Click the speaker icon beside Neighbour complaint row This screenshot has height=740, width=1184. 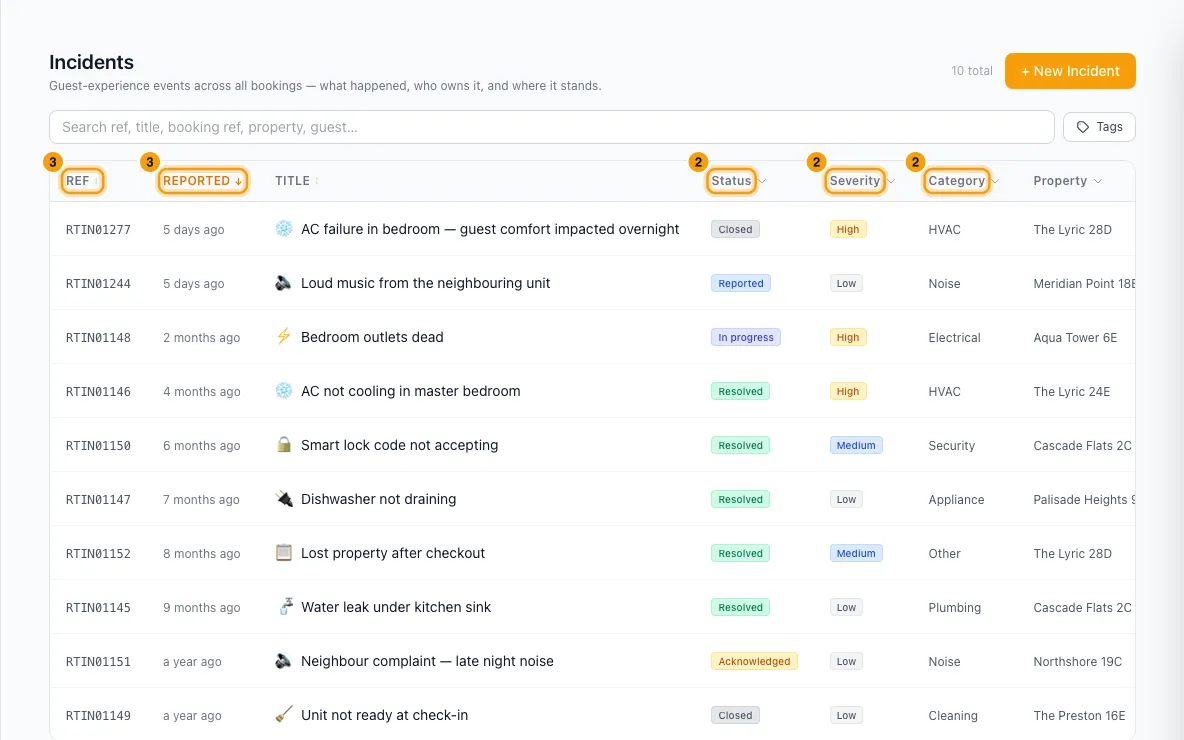coord(283,661)
